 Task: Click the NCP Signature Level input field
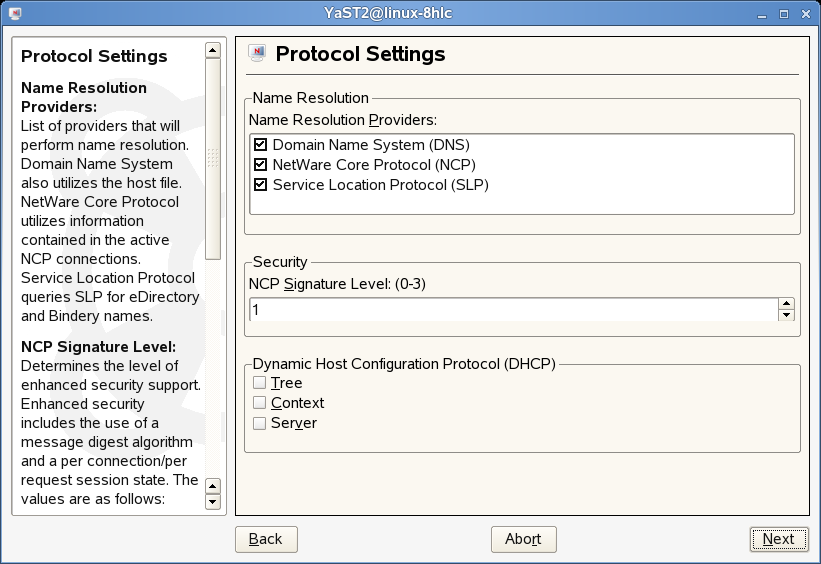tap(512, 310)
